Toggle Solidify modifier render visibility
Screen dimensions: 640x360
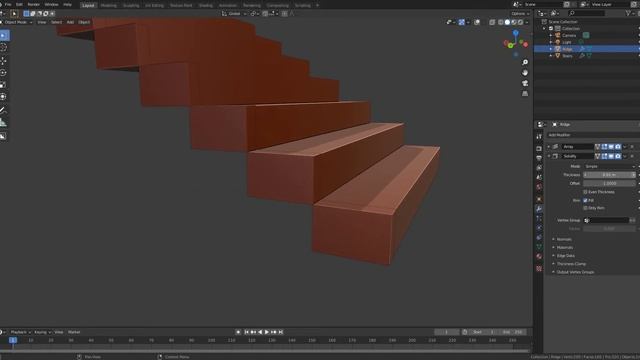pos(618,156)
